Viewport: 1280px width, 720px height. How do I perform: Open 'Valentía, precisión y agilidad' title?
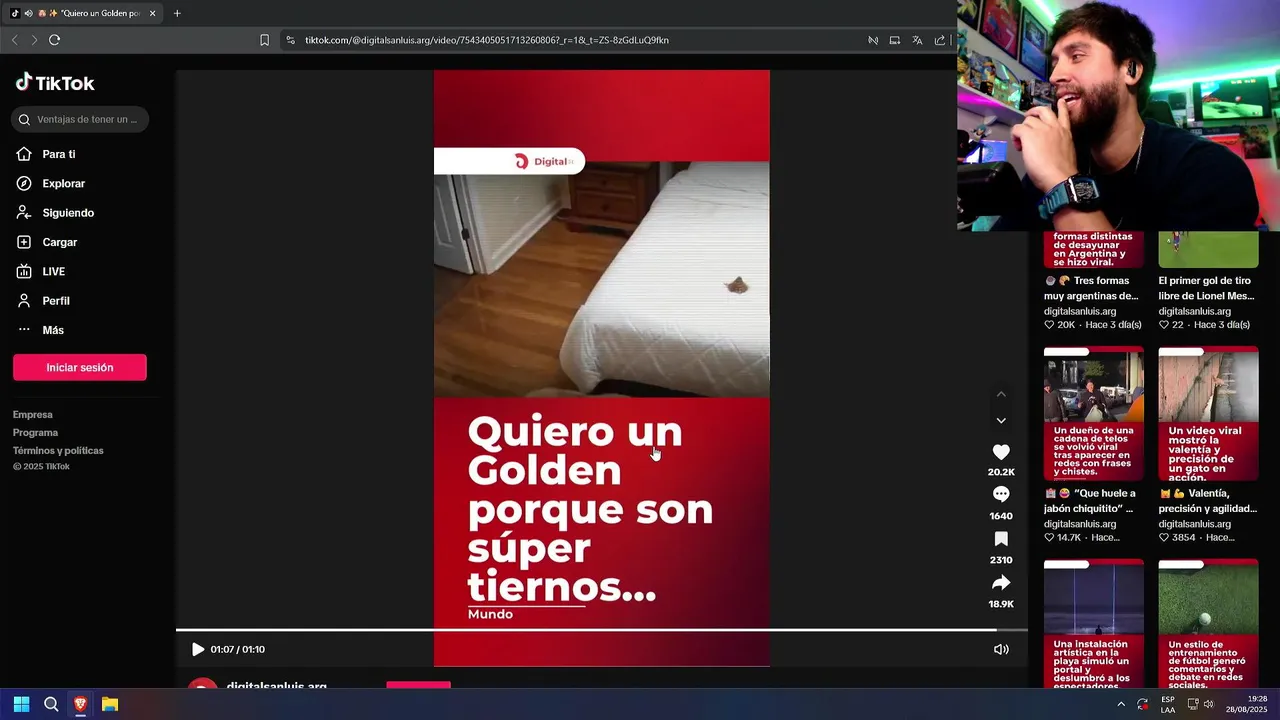[1208, 501]
